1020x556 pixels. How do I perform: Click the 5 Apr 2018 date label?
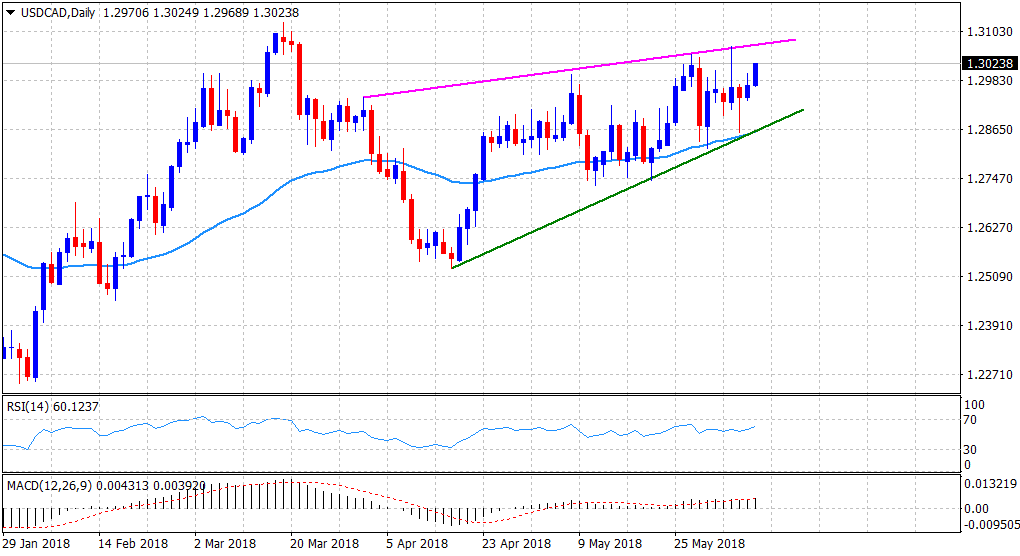(417, 544)
